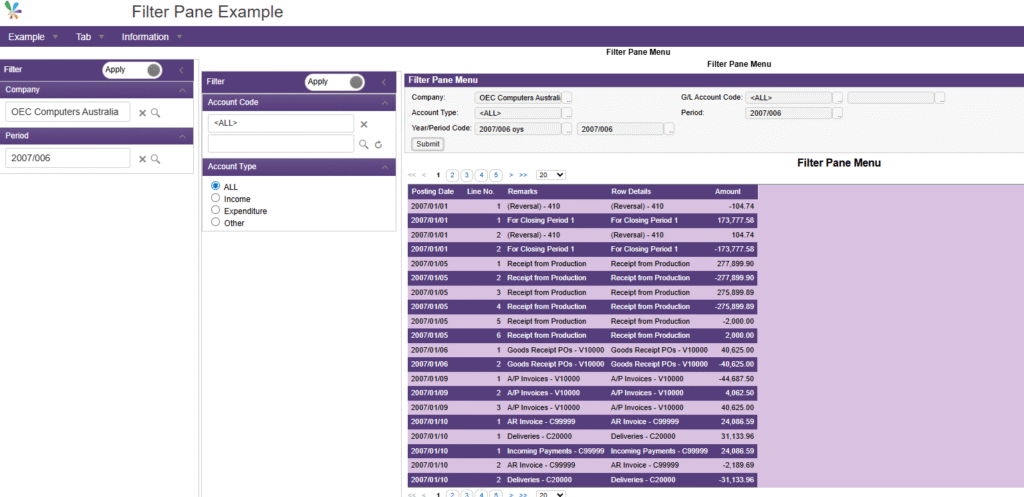Screen dimensions: 1024x497
Task: Toggle the Apply switch in Account Code pane
Action: (x=334, y=82)
